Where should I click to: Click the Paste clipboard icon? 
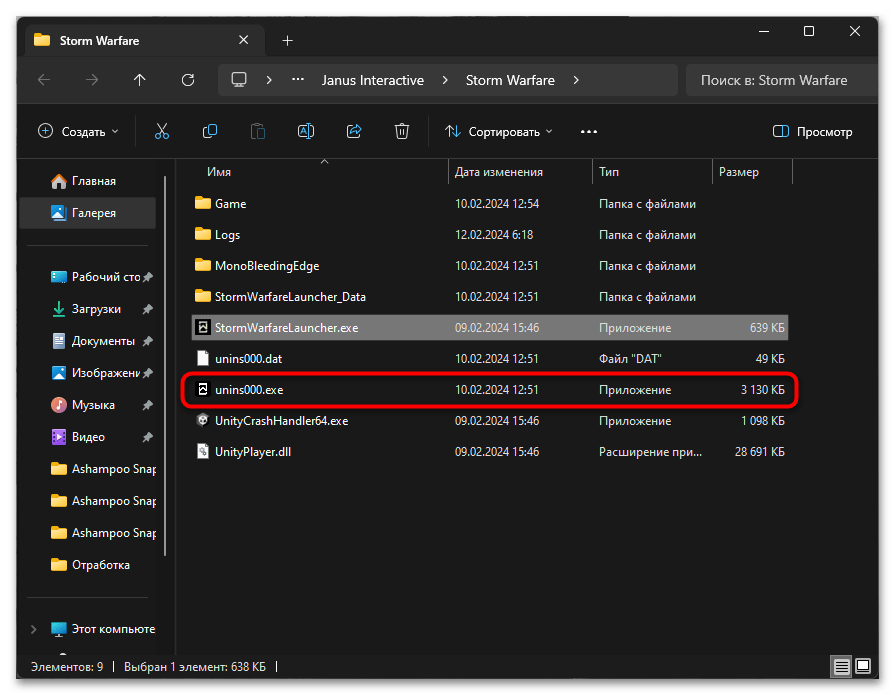tap(258, 132)
